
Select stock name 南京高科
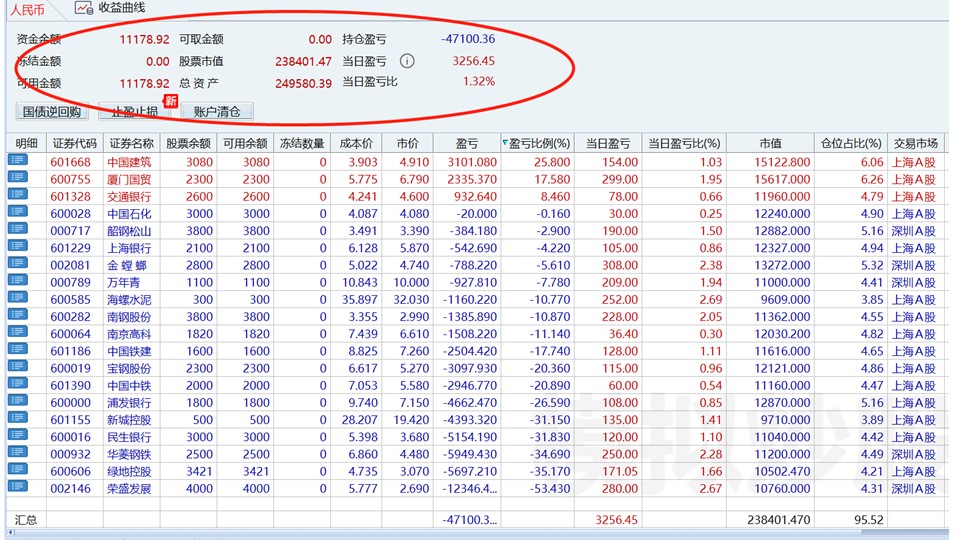(x=129, y=334)
